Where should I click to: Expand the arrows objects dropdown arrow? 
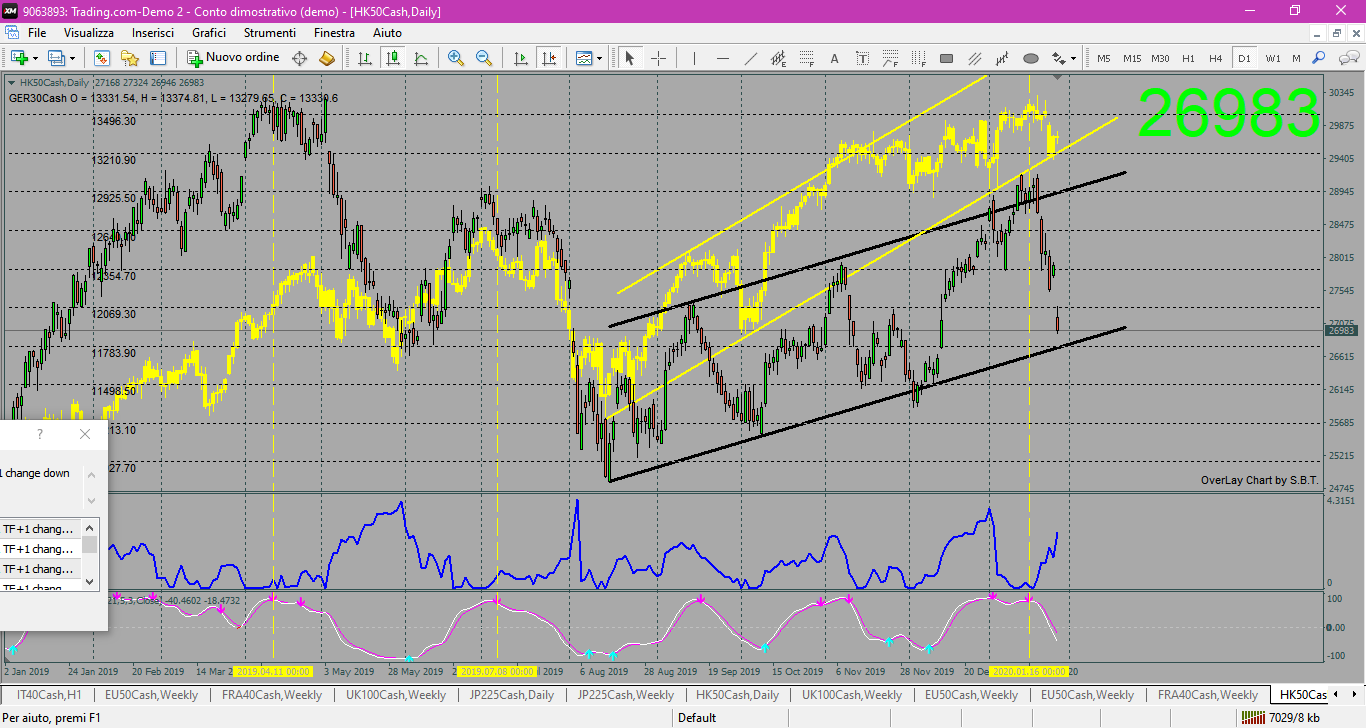[1074, 58]
